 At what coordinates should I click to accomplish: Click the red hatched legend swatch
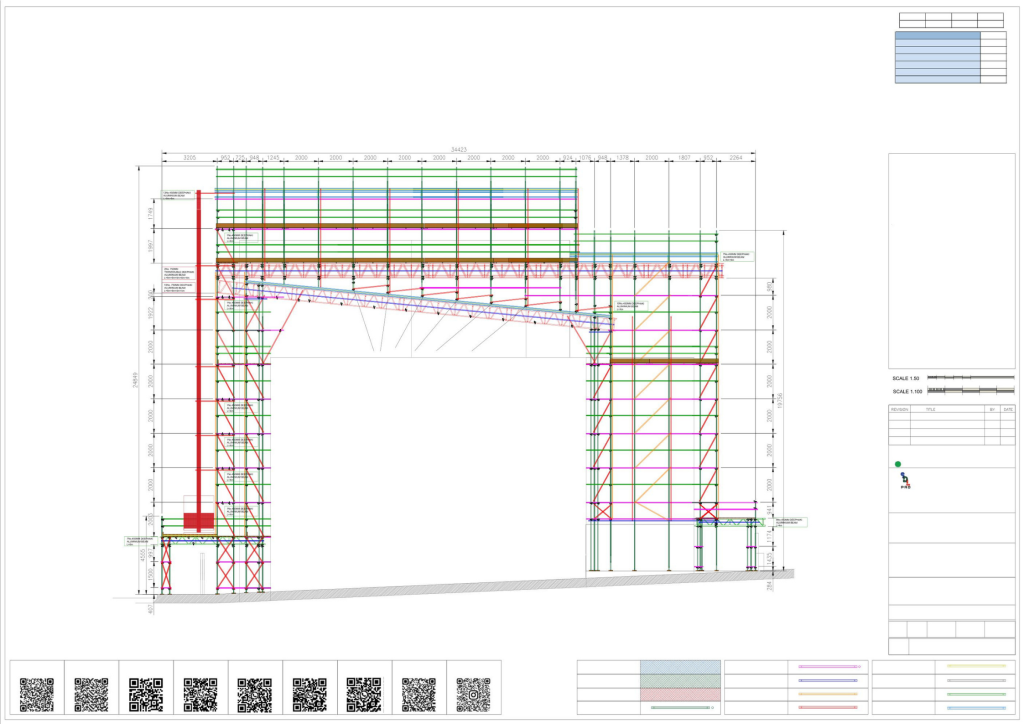(x=680, y=695)
